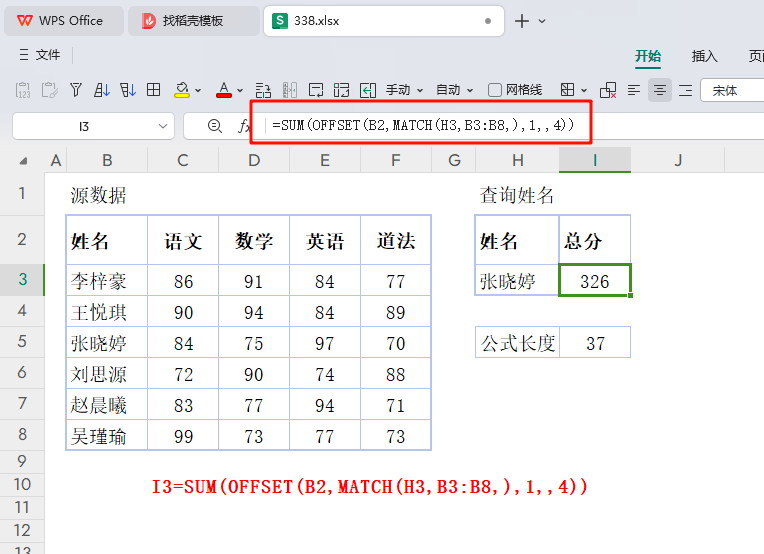
Task: Click the unsaved dot on 338.xlsx tab
Action: (x=488, y=21)
